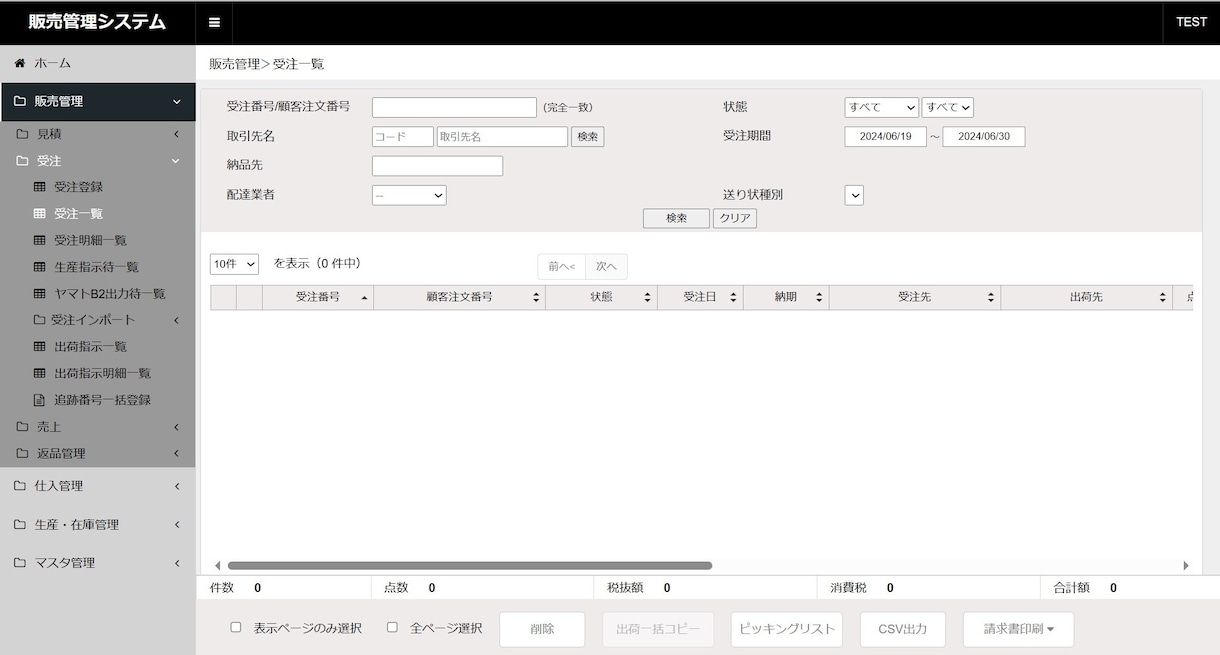Open the second 状態 dropdown showing すべて

(948, 107)
